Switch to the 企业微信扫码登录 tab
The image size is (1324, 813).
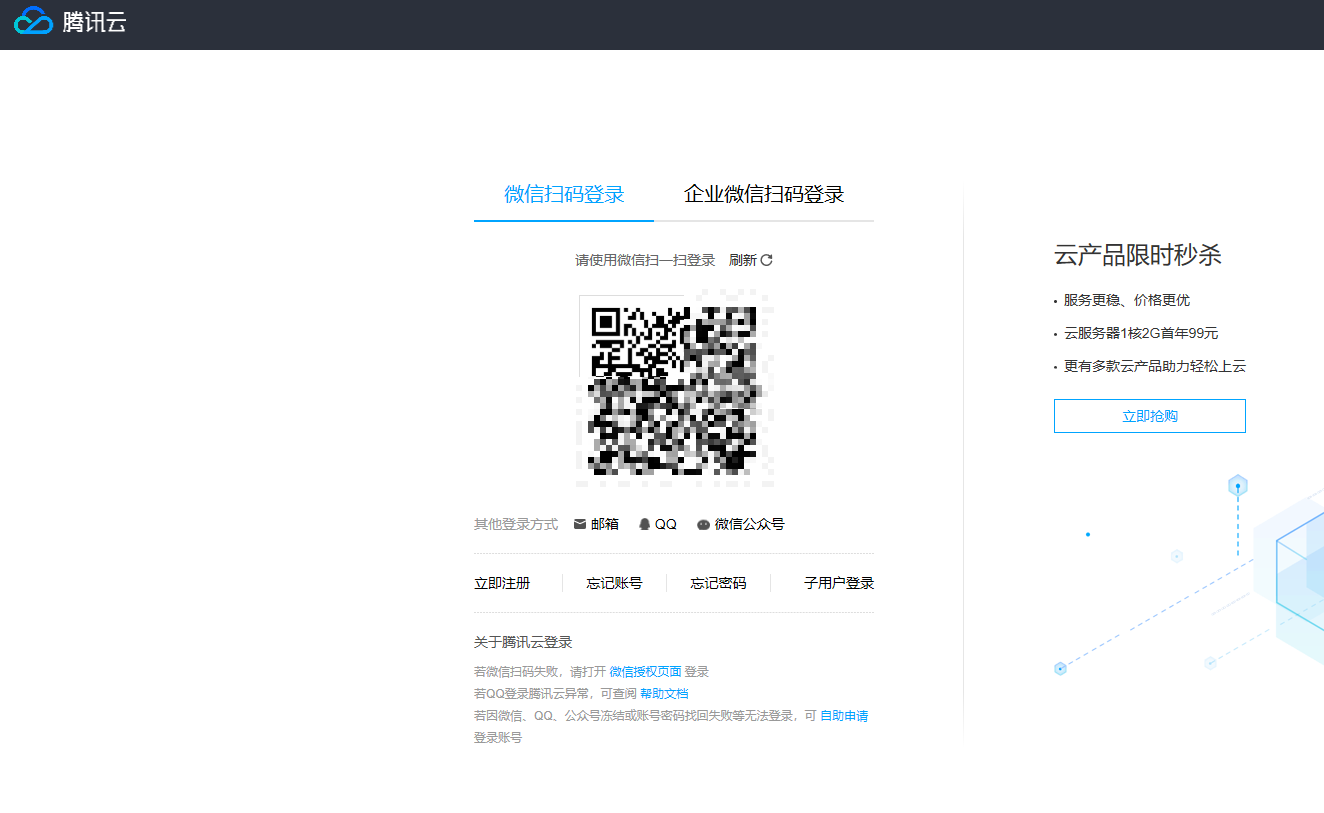pos(764,194)
